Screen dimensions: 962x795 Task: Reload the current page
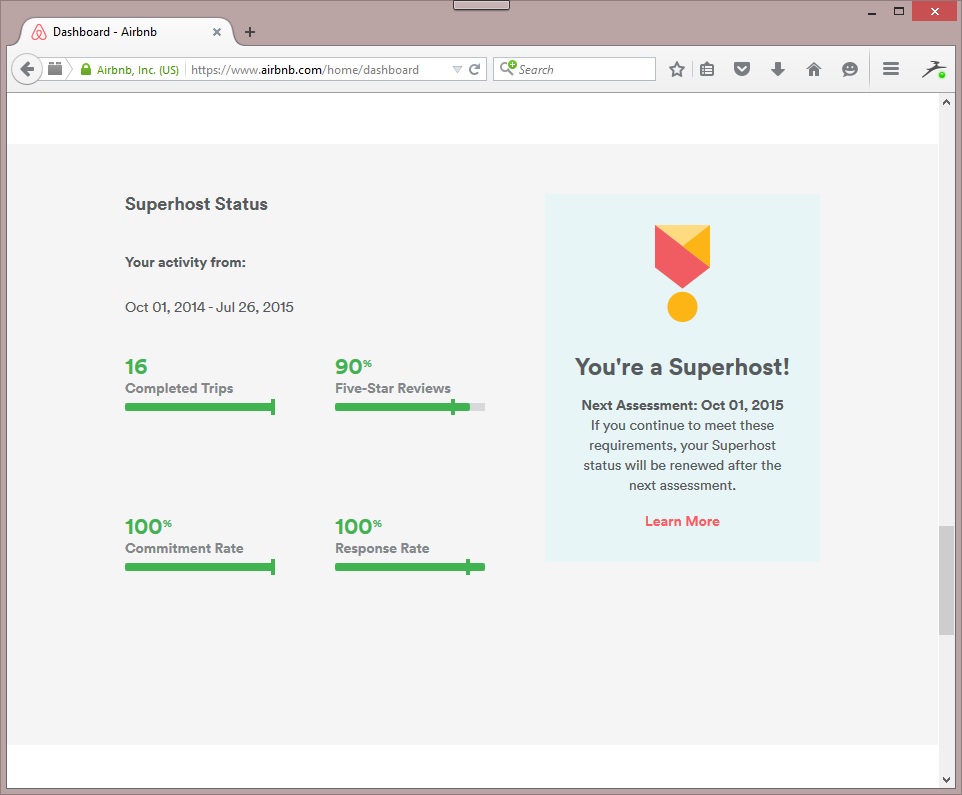[x=475, y=70]
